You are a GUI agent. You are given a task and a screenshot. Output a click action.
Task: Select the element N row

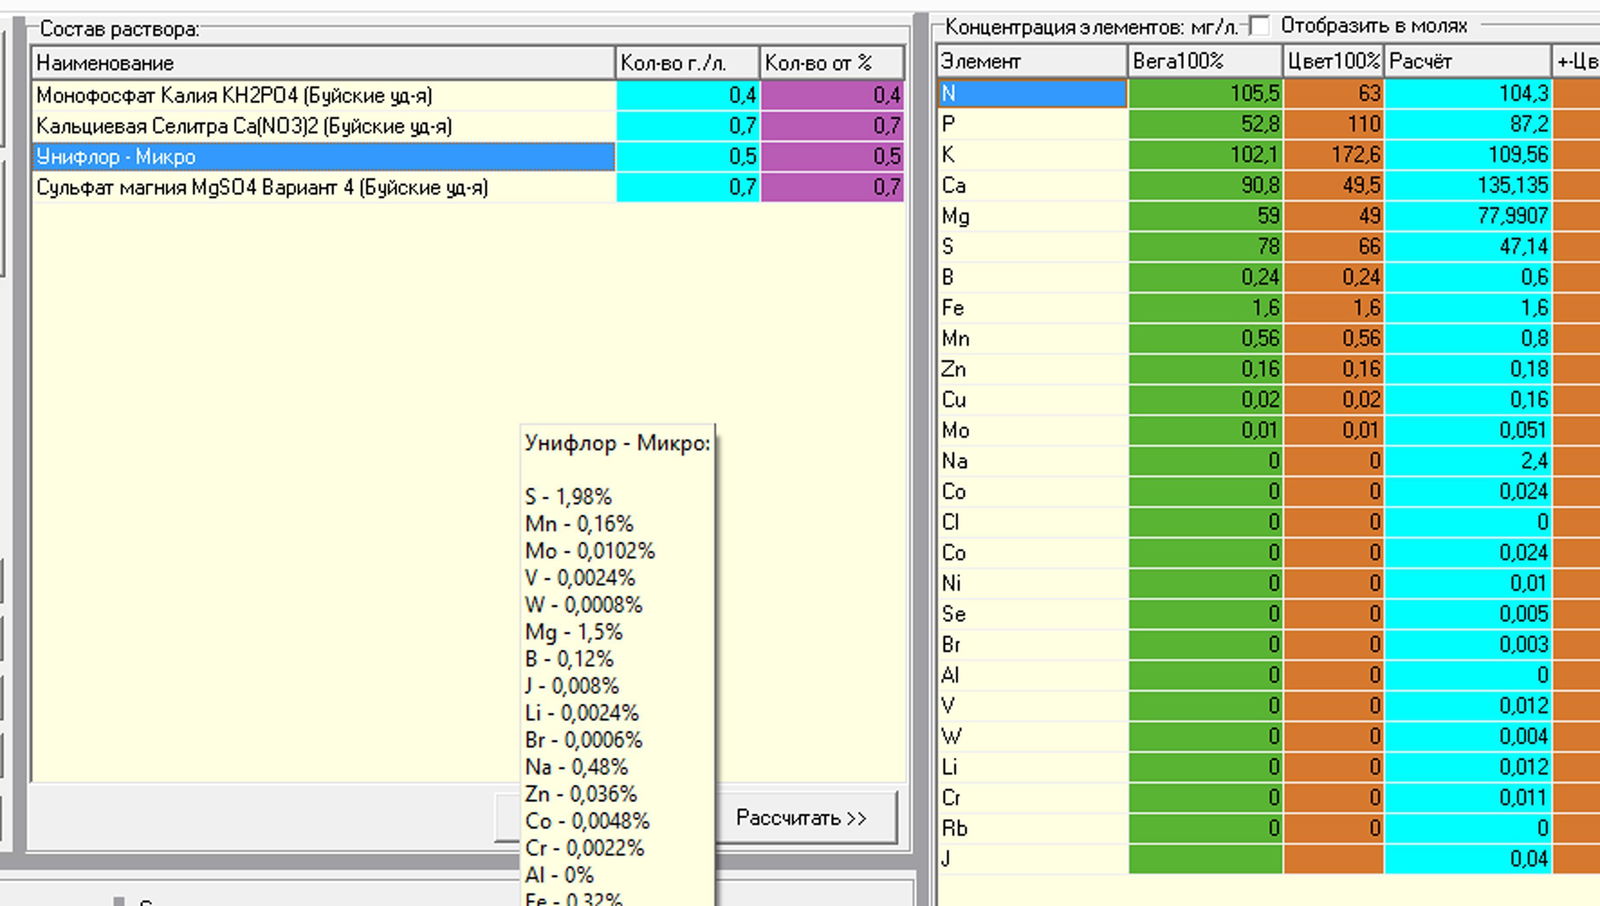coord(1032,93)
